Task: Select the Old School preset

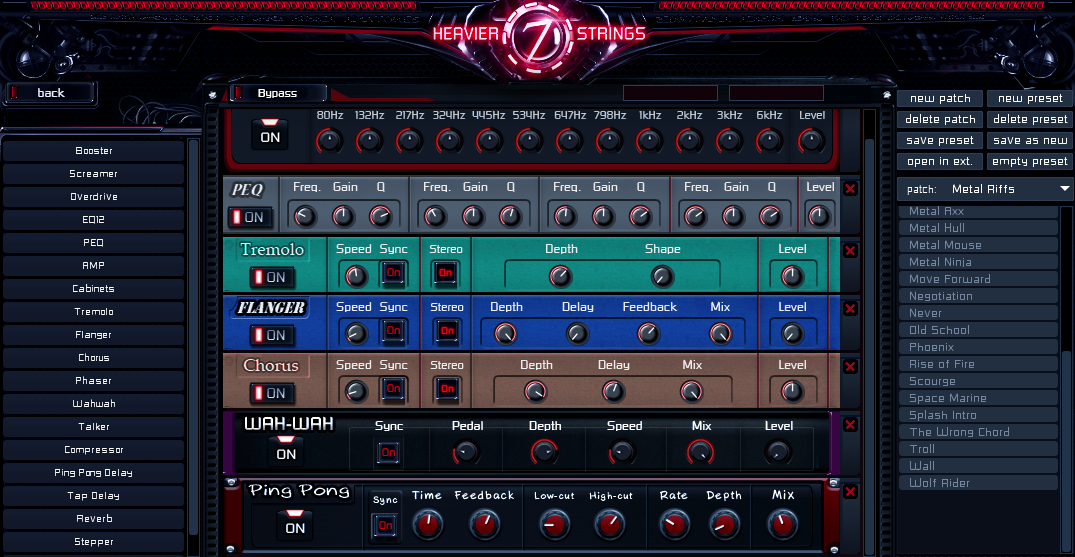Action: point(978,330)
